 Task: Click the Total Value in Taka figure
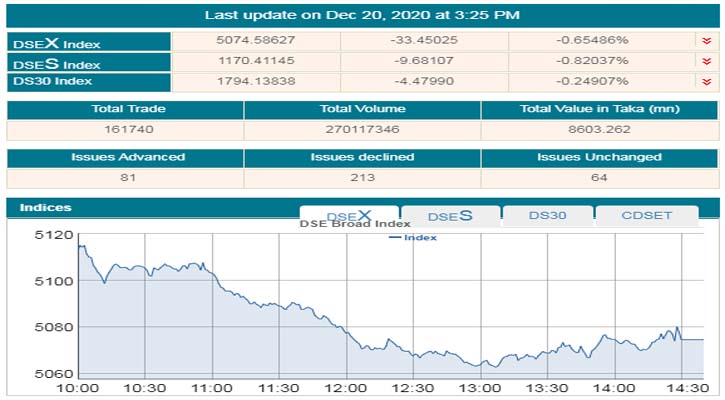[599, 130]
